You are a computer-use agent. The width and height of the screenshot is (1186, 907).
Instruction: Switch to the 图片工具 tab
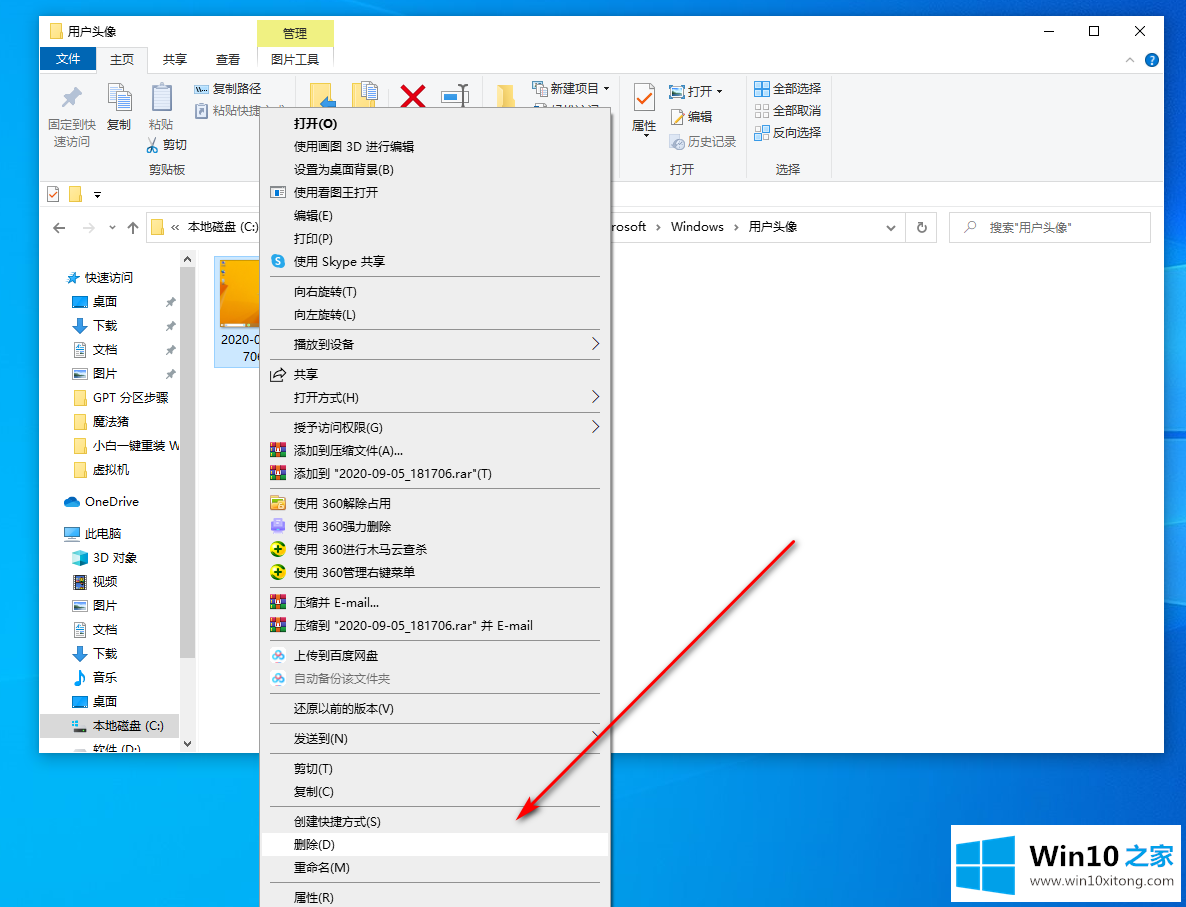tap(295, 59)
